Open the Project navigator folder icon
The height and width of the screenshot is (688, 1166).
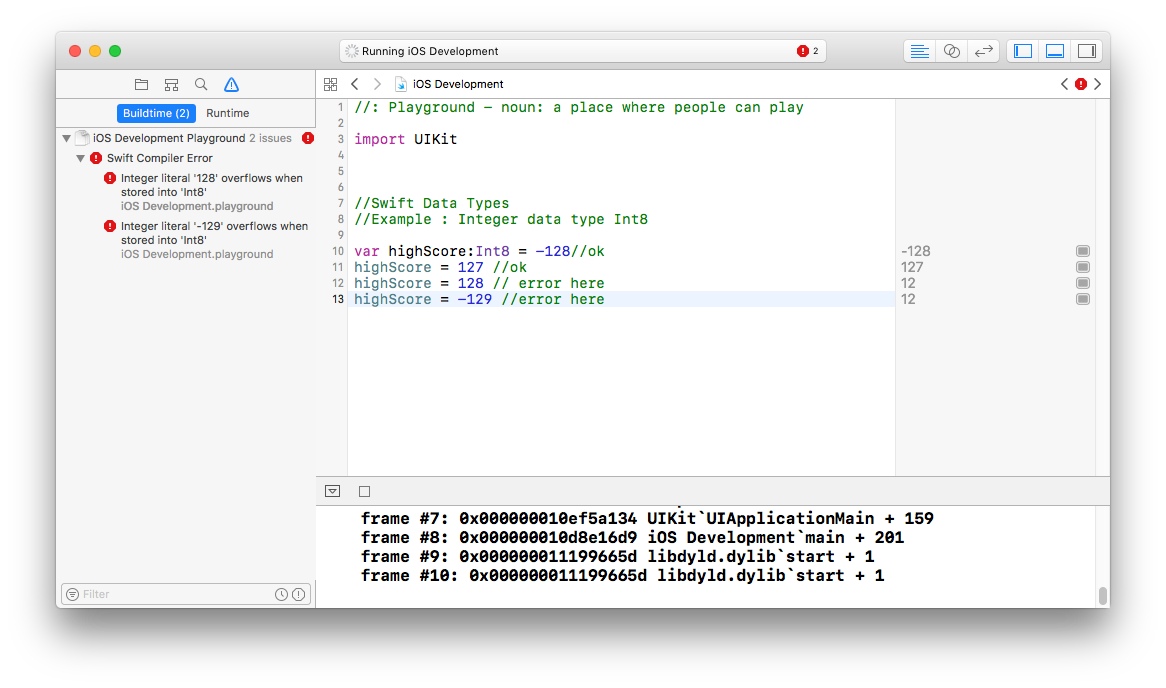[141, 84]
